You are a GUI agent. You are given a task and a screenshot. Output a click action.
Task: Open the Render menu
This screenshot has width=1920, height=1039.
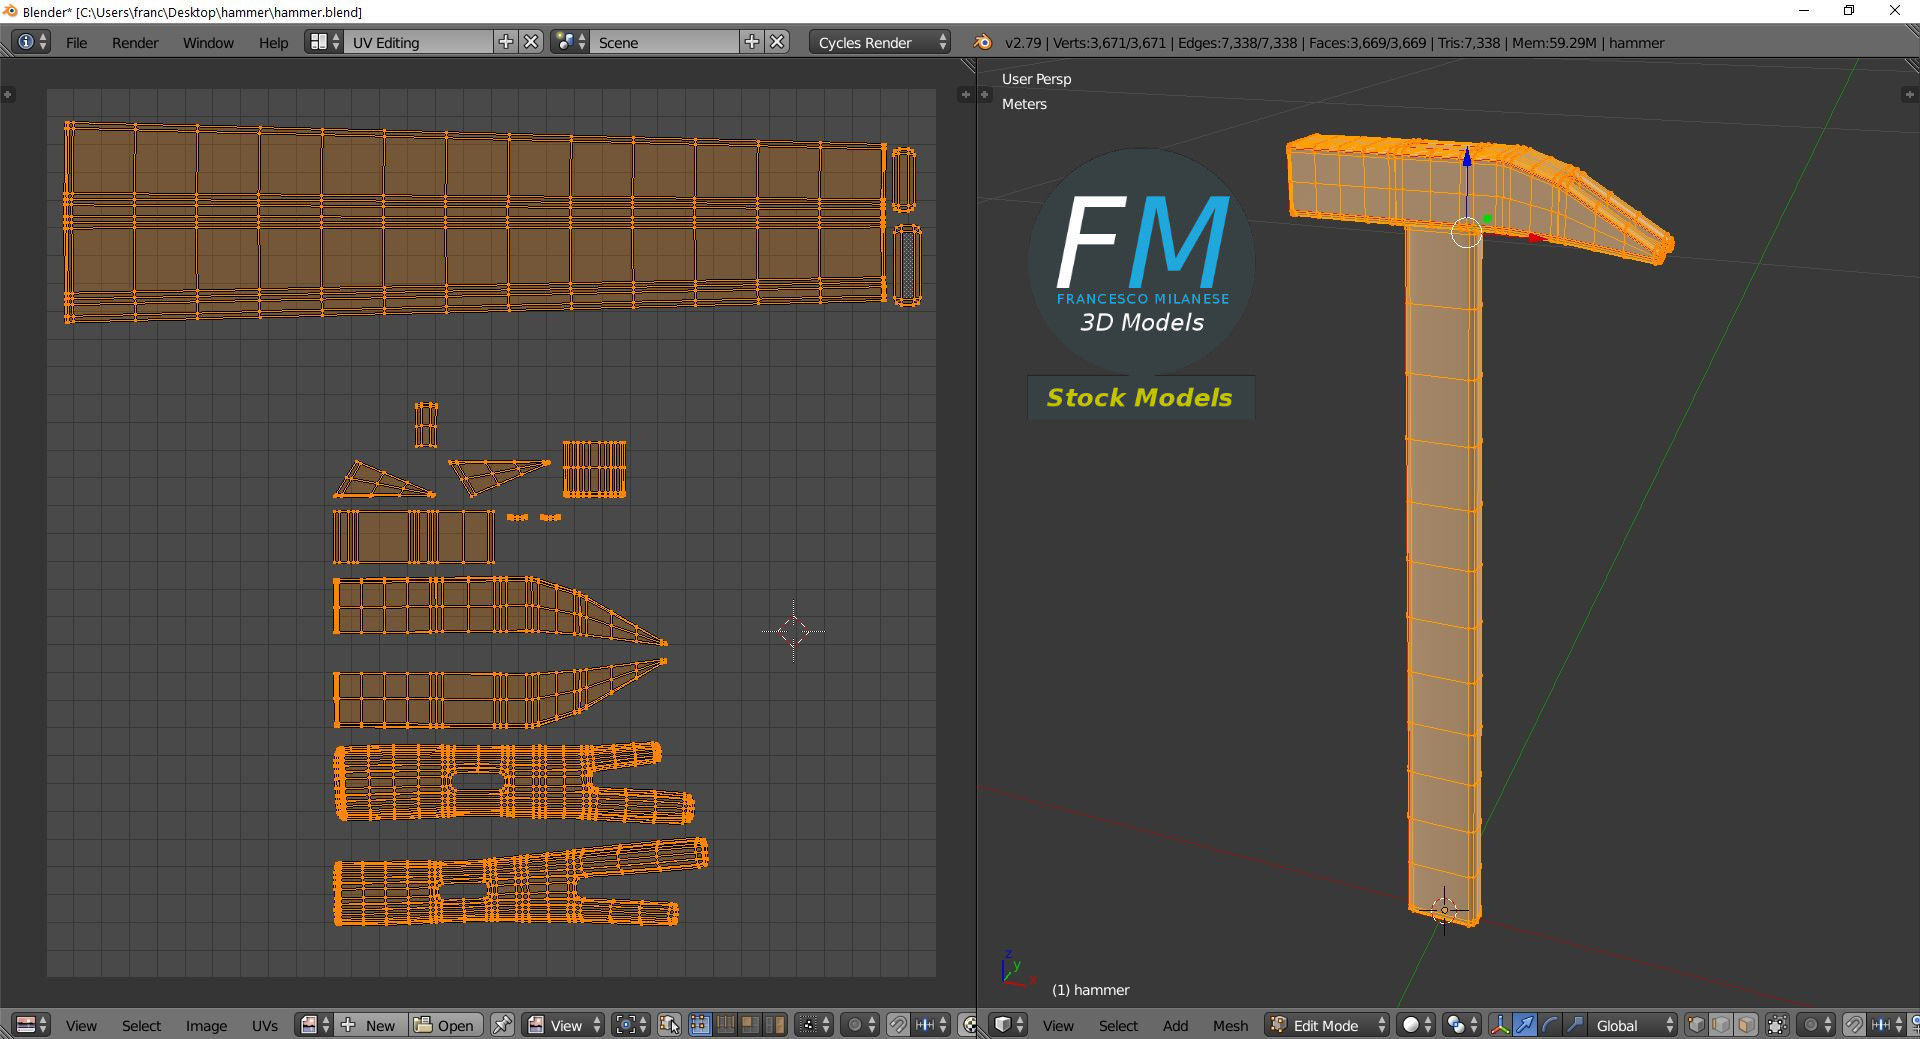point(135,42)
